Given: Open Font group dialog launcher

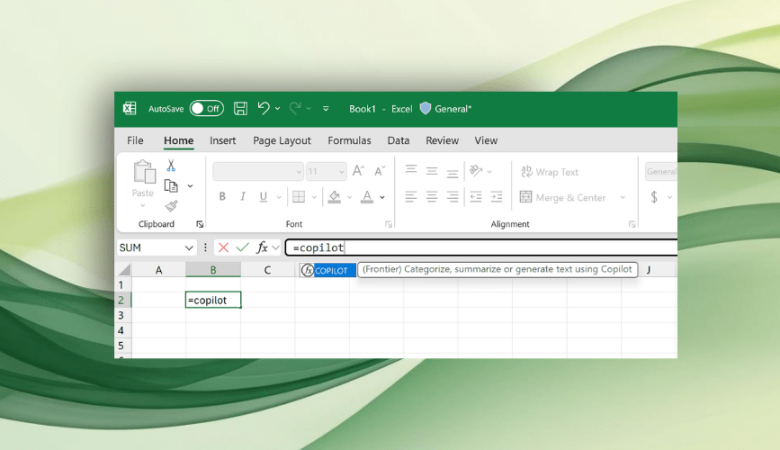Looking at the screenshot, I should click(388, 225).
